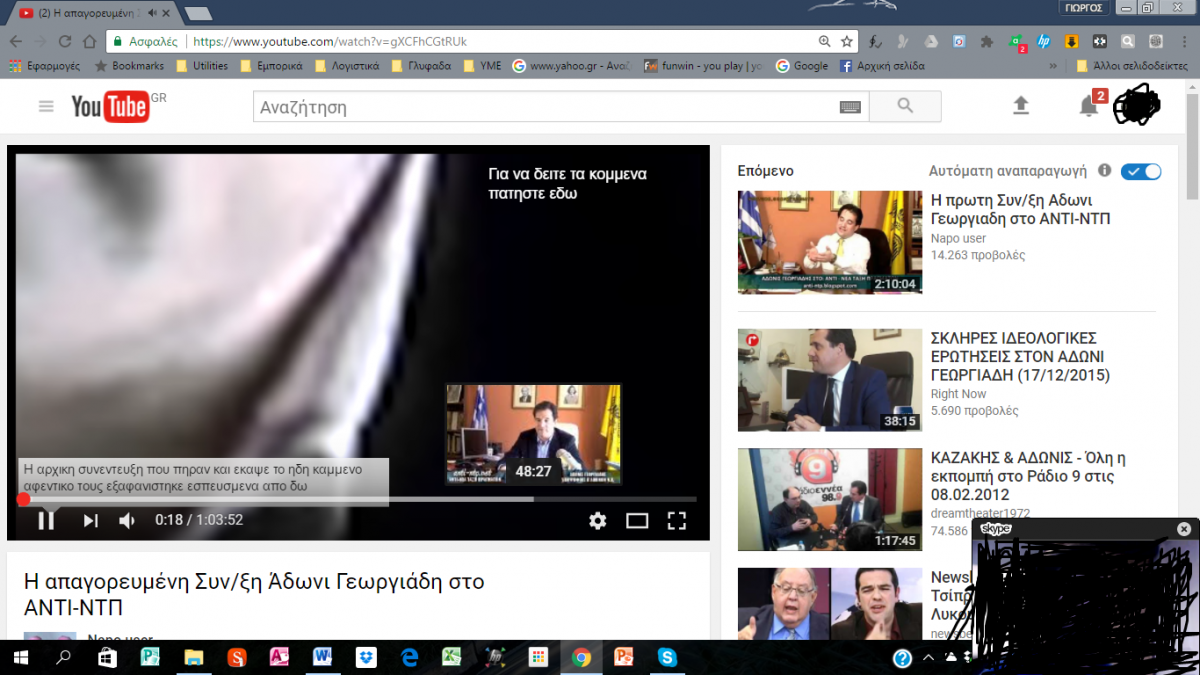Select the active YouTube browser tab
The image size is (1200, 675).
point(90,13)
